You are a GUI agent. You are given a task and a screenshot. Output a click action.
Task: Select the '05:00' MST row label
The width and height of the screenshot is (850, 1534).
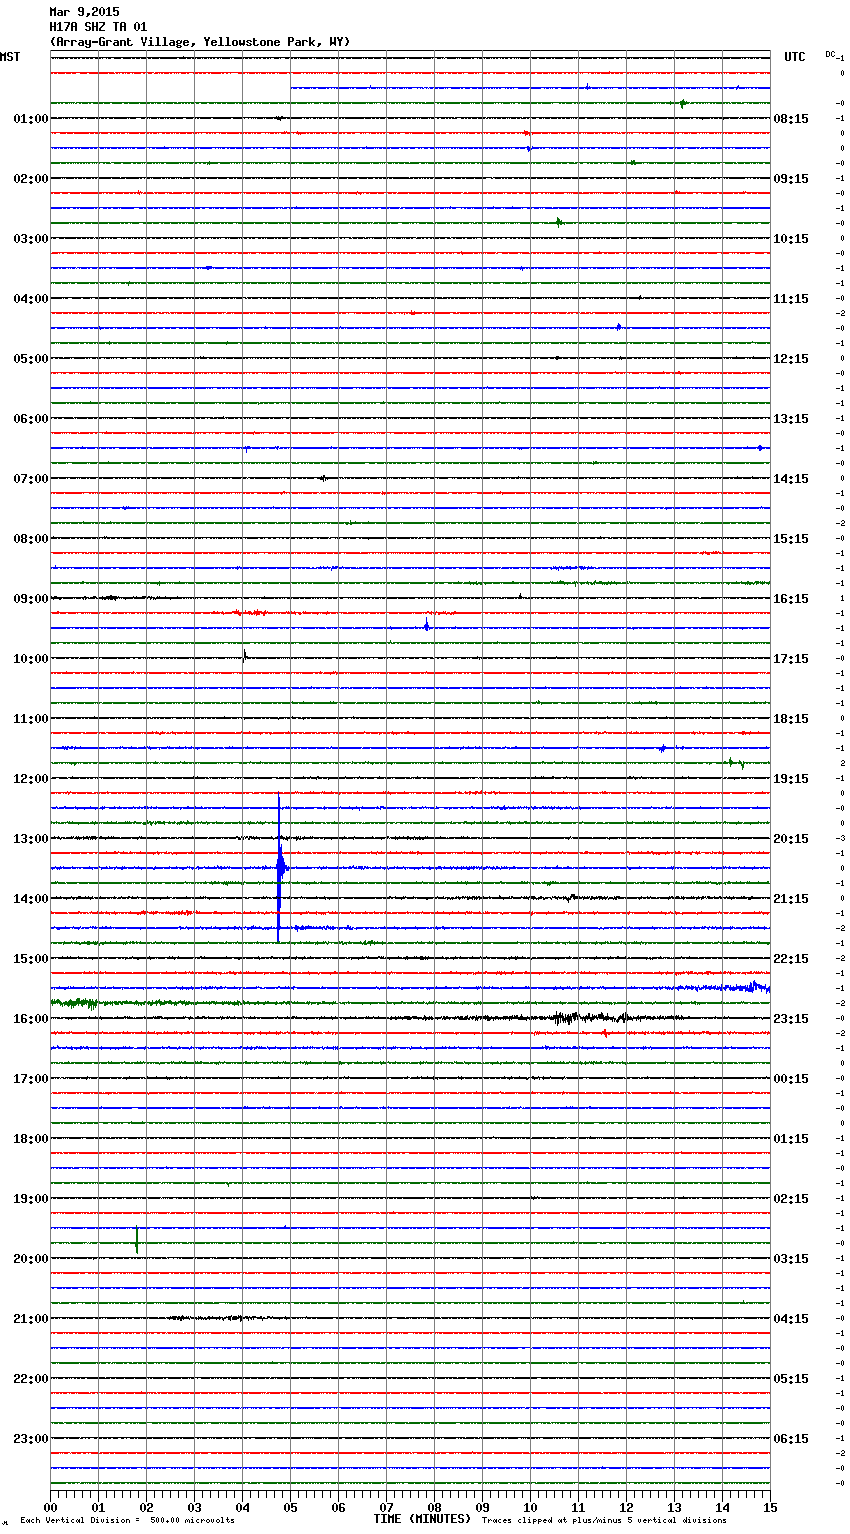[x=31, y=359]
